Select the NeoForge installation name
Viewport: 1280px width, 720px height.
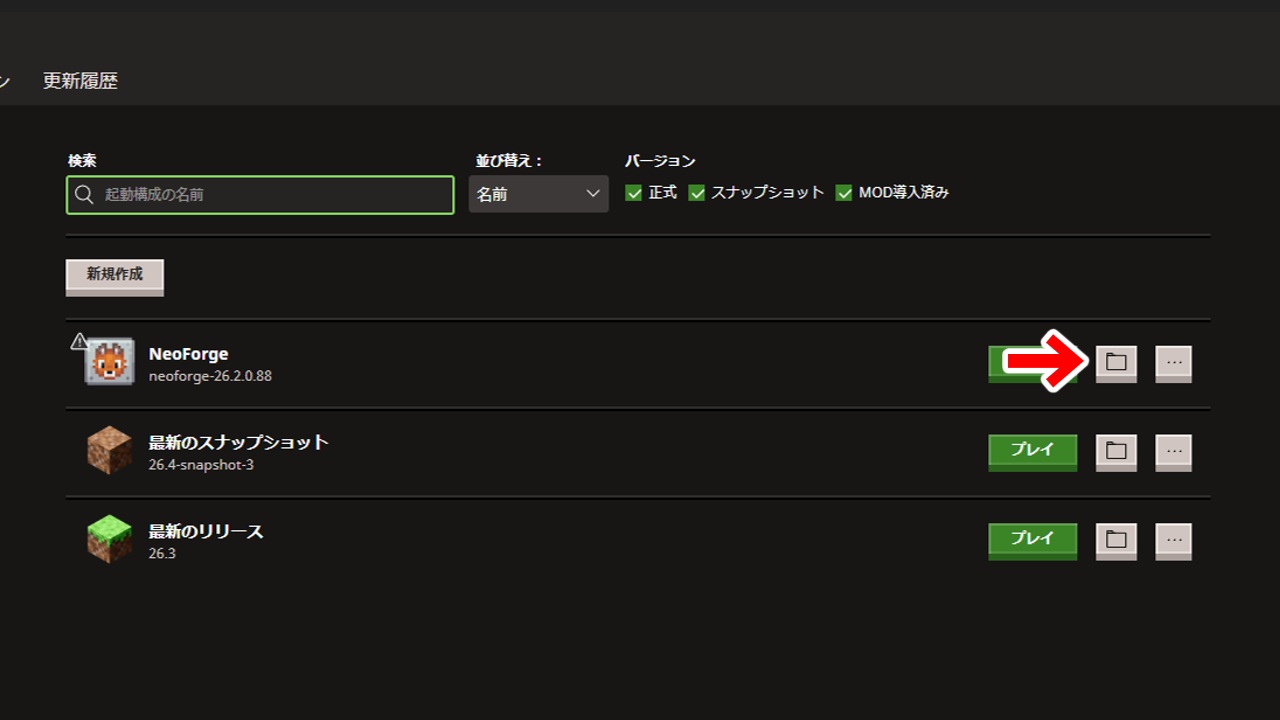pyautogui.click(x=188, y=354)
